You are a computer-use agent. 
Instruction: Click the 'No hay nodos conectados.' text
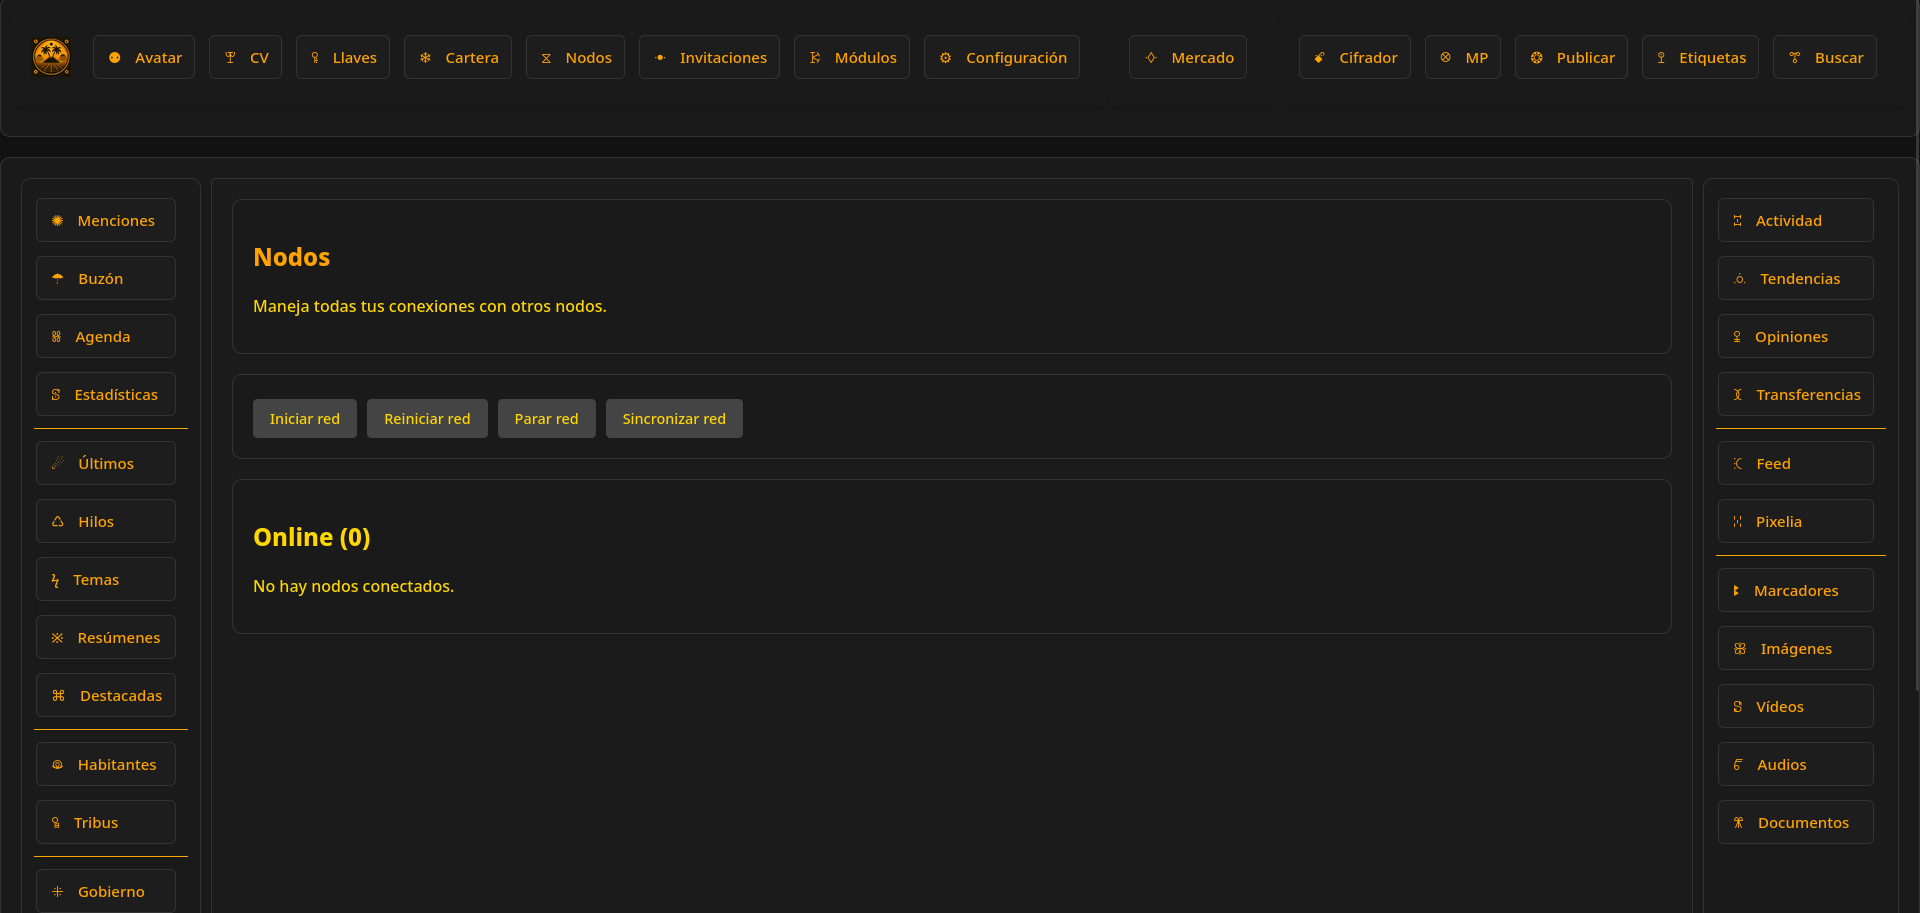[353, 586]
